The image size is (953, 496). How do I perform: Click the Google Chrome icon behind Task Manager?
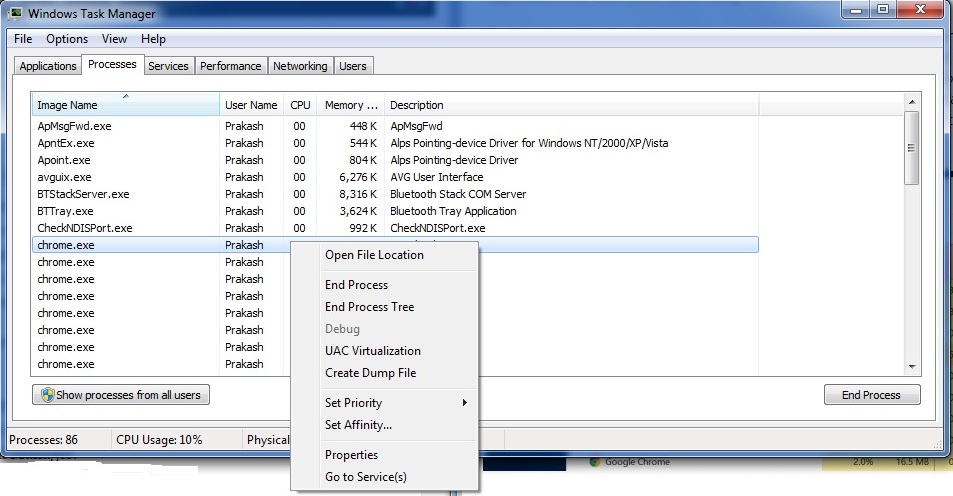click(594, 462)
